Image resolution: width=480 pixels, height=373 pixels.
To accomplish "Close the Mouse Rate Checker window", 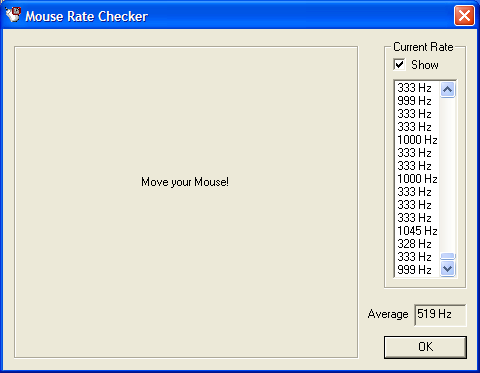I will coord(464,15).
